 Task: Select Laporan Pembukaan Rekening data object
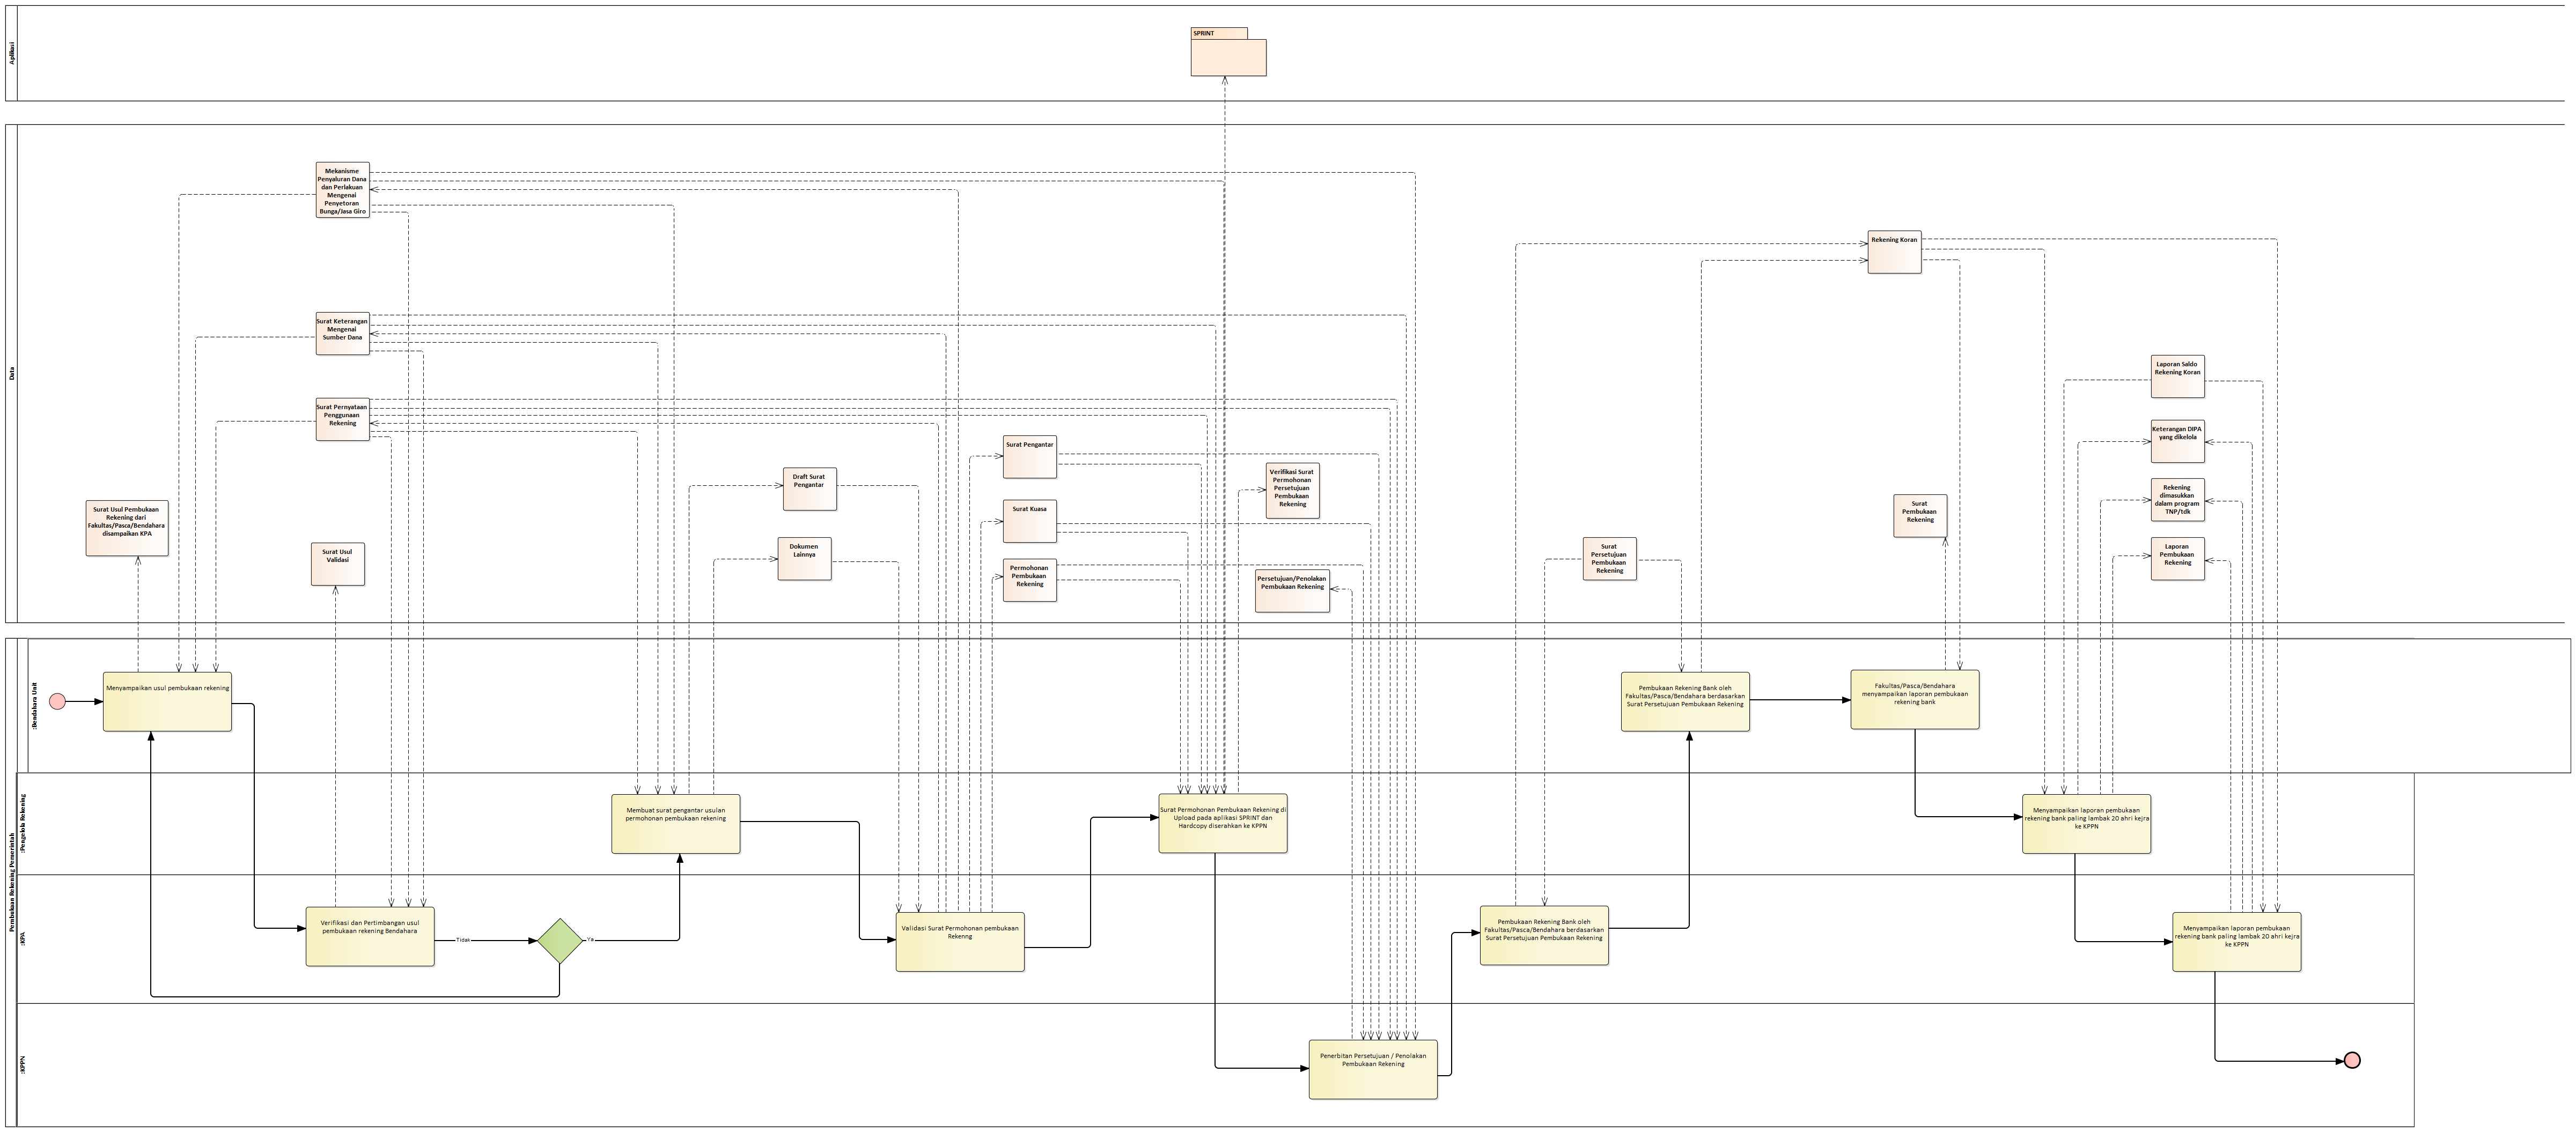2177,559
